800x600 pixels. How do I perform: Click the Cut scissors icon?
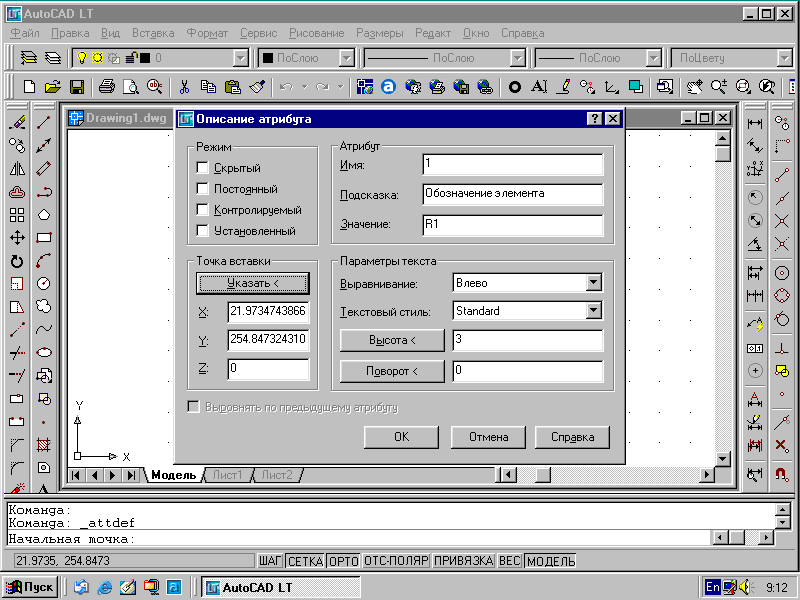coord(184,87)
